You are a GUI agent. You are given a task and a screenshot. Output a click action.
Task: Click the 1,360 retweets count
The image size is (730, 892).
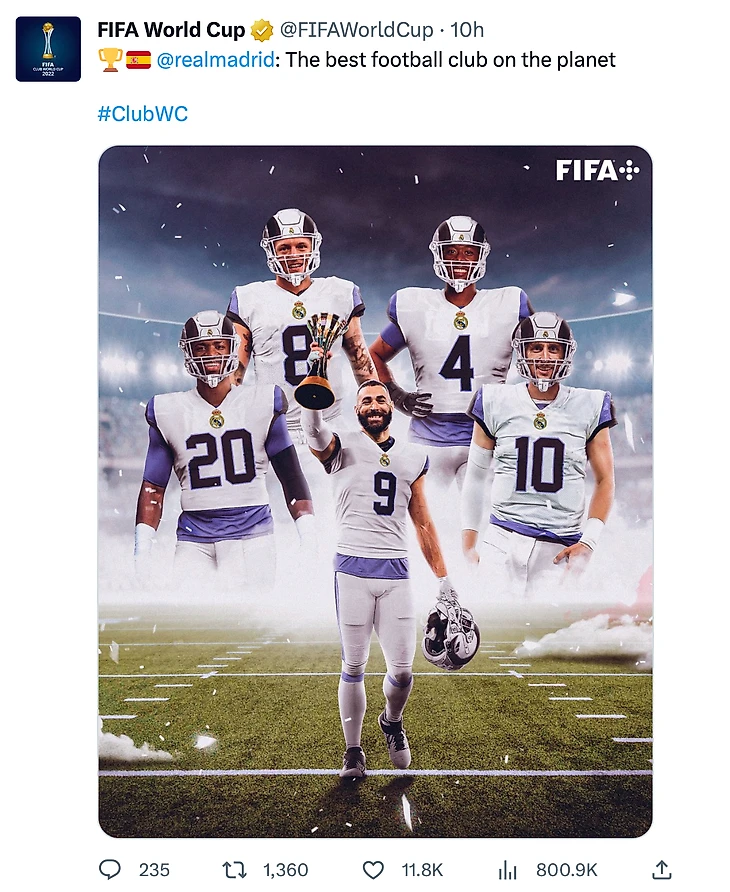point(286,870)
